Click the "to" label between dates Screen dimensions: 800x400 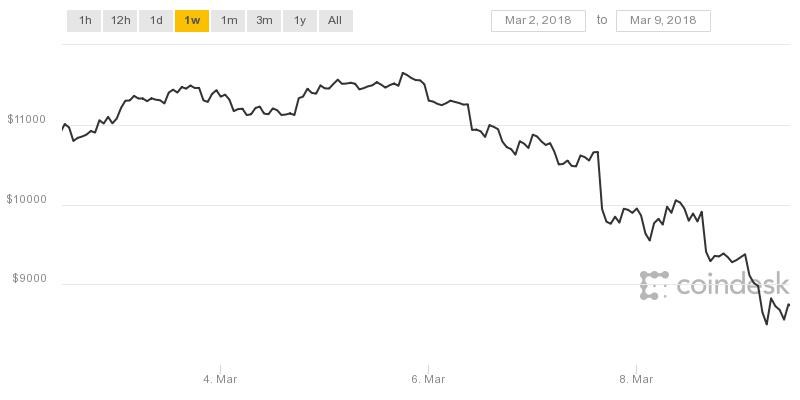601,20
